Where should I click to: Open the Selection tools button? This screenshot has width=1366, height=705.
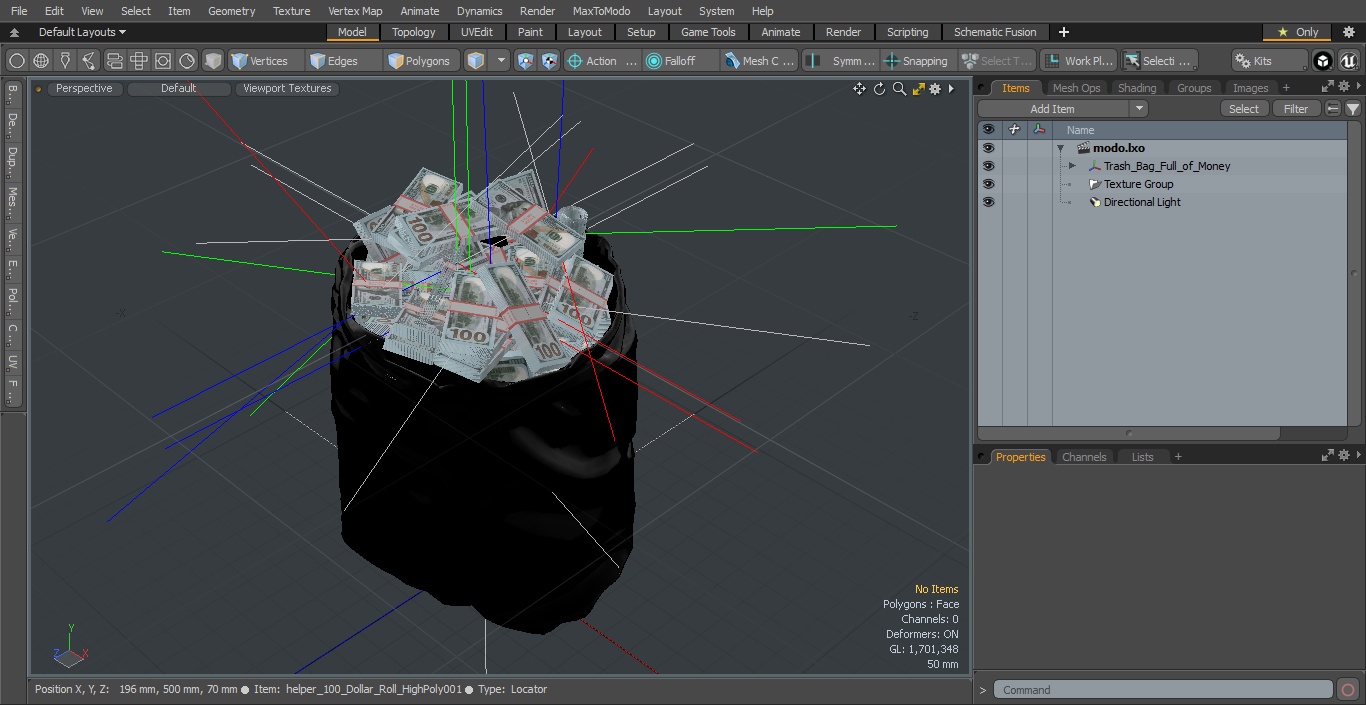point(1158,61)
